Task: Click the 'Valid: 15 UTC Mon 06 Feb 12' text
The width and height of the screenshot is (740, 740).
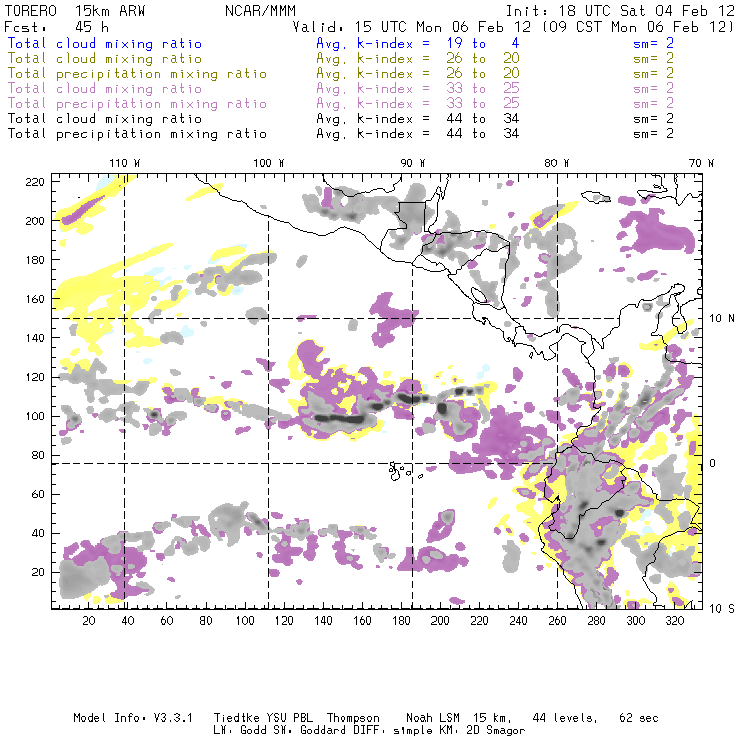Action: 412,27
